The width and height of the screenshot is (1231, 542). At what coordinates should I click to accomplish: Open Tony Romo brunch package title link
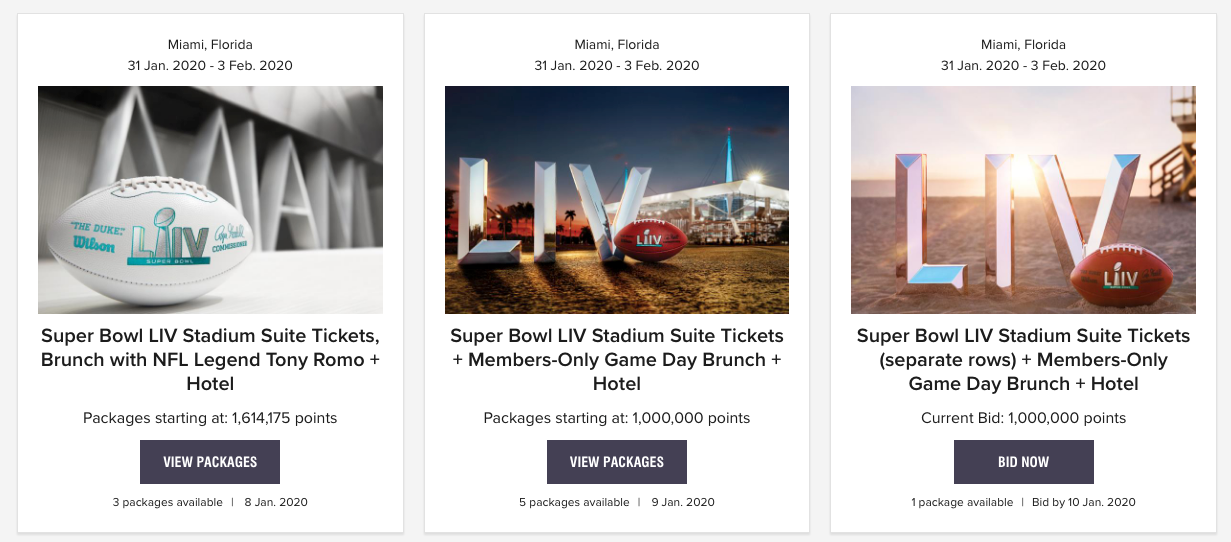click(x=210, y=359)
